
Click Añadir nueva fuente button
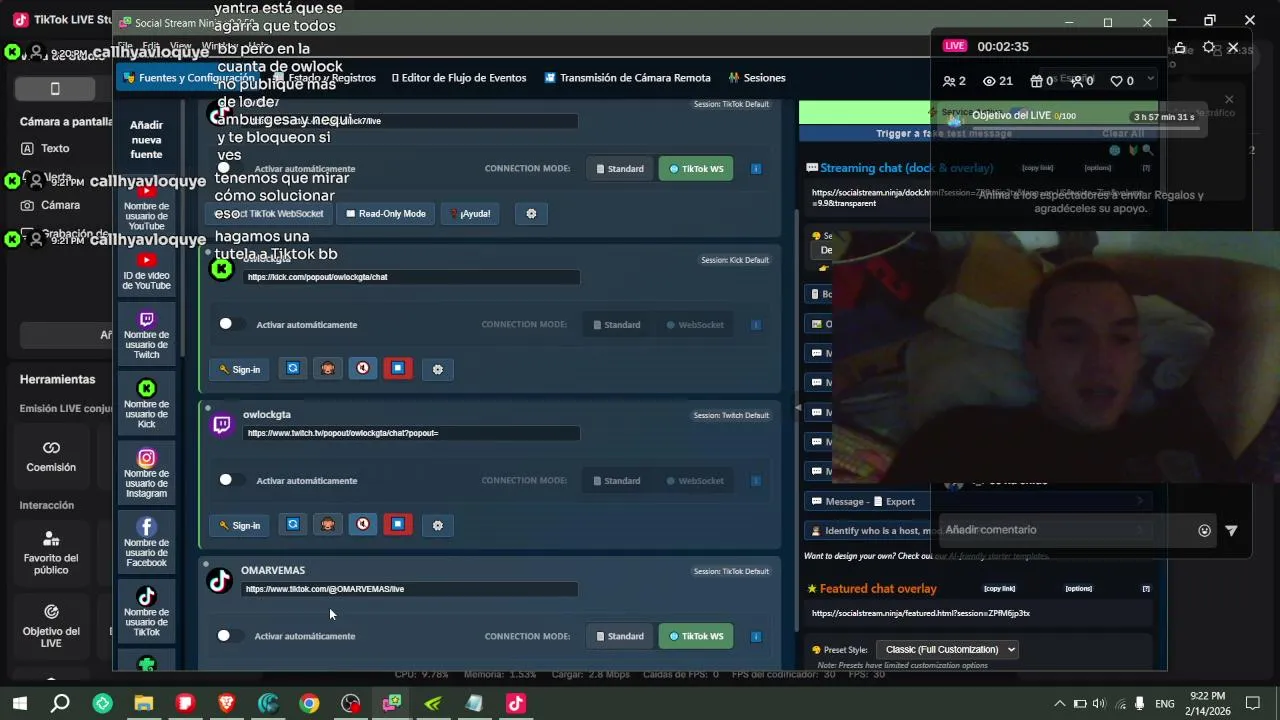coord(146,140)
